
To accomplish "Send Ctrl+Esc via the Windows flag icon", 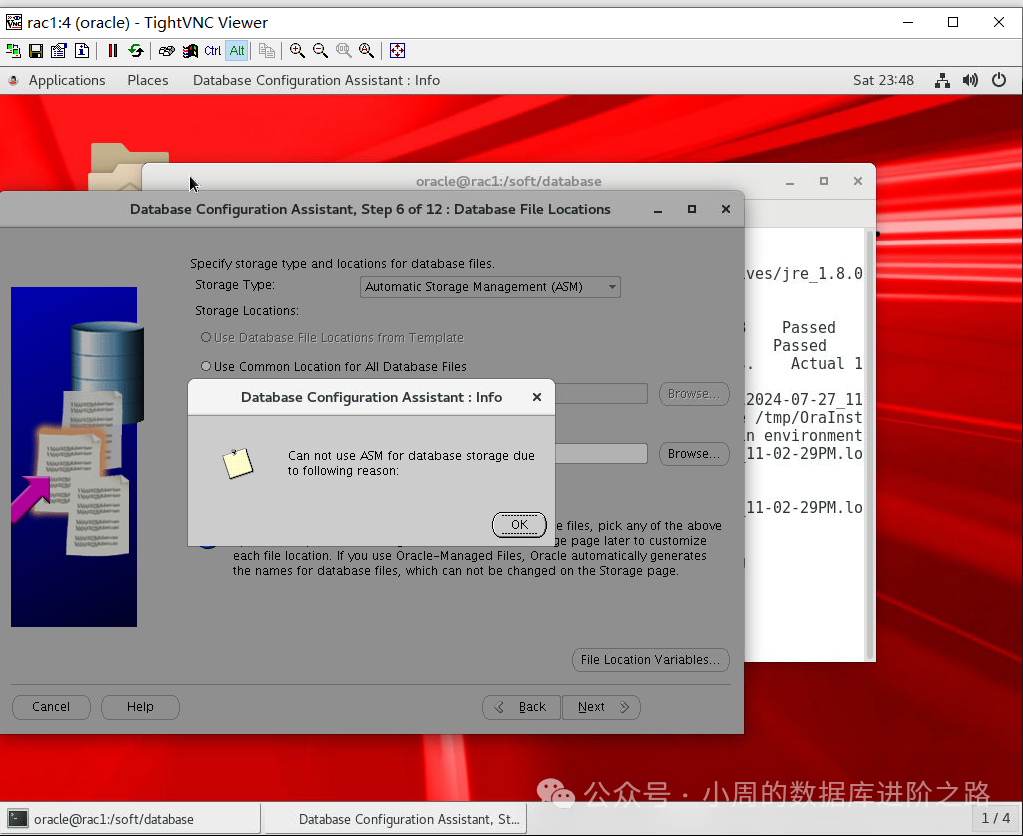I will pyautogui.click(x=190, y=51).
